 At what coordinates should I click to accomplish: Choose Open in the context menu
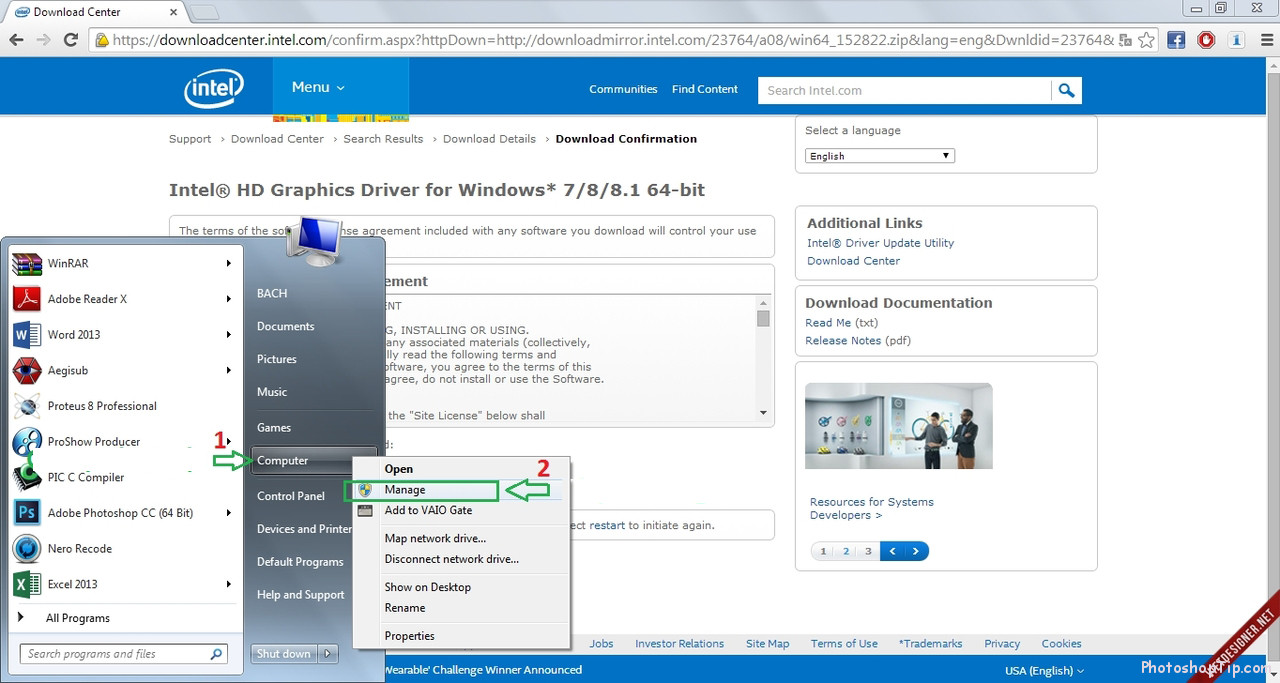point(462,468)
